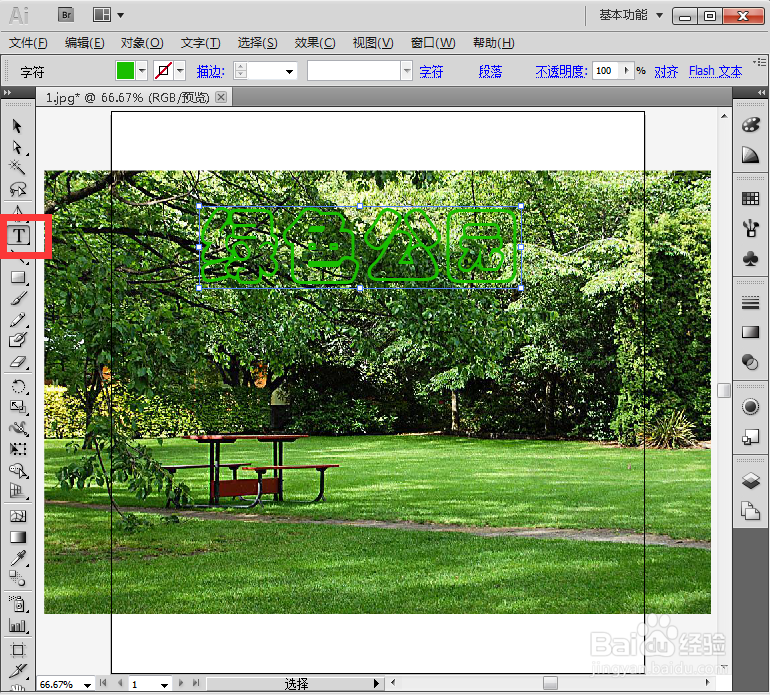
Task: Open the Color panel palette icon
Action: pyautogui.click(x=750, y=125)
